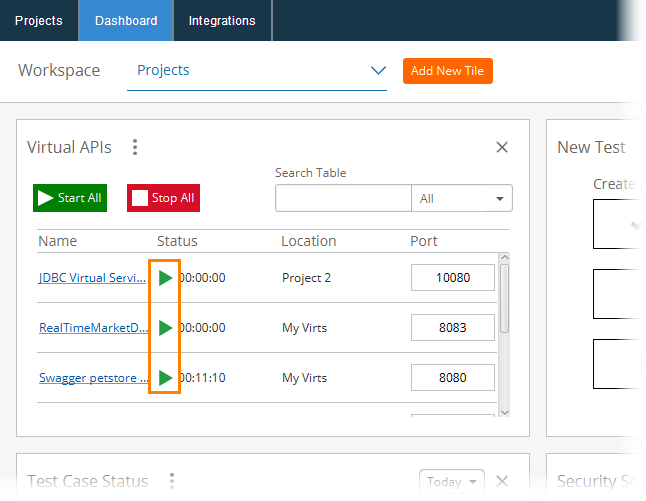Open RealTimeMarketD... link
The width and height of the screenshot is (646, 501).
click(x=94, y=328)
